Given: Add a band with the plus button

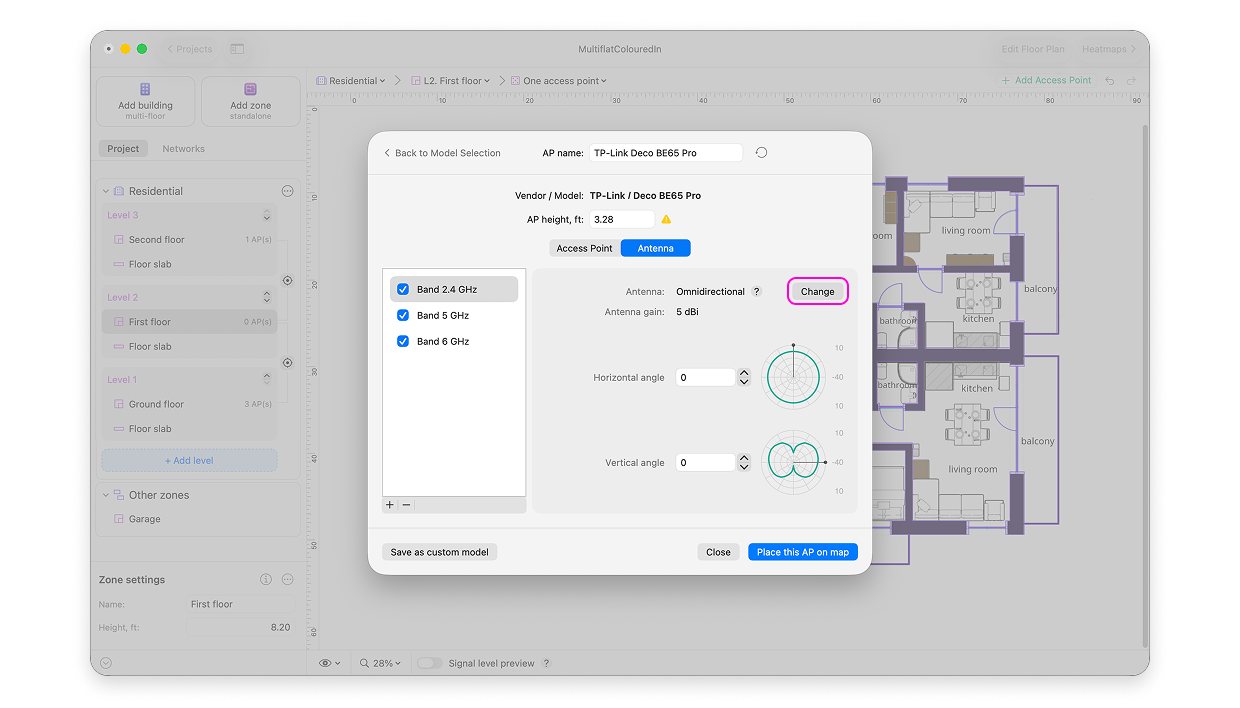Looking at the screenshot, I should click(x=390, y=505).
